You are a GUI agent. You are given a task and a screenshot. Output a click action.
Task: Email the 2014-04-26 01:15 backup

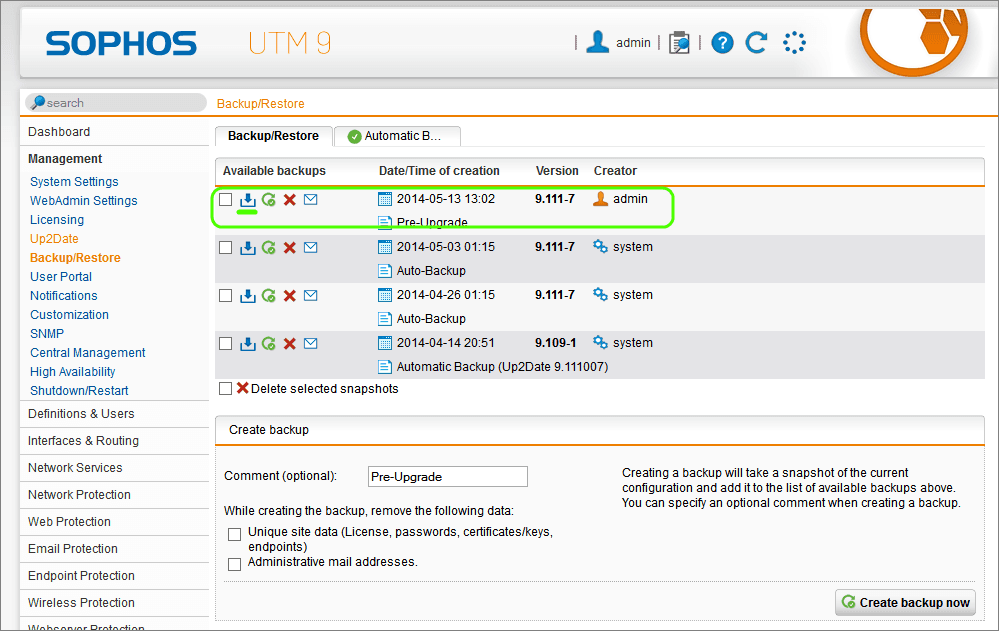pos(310,295)
